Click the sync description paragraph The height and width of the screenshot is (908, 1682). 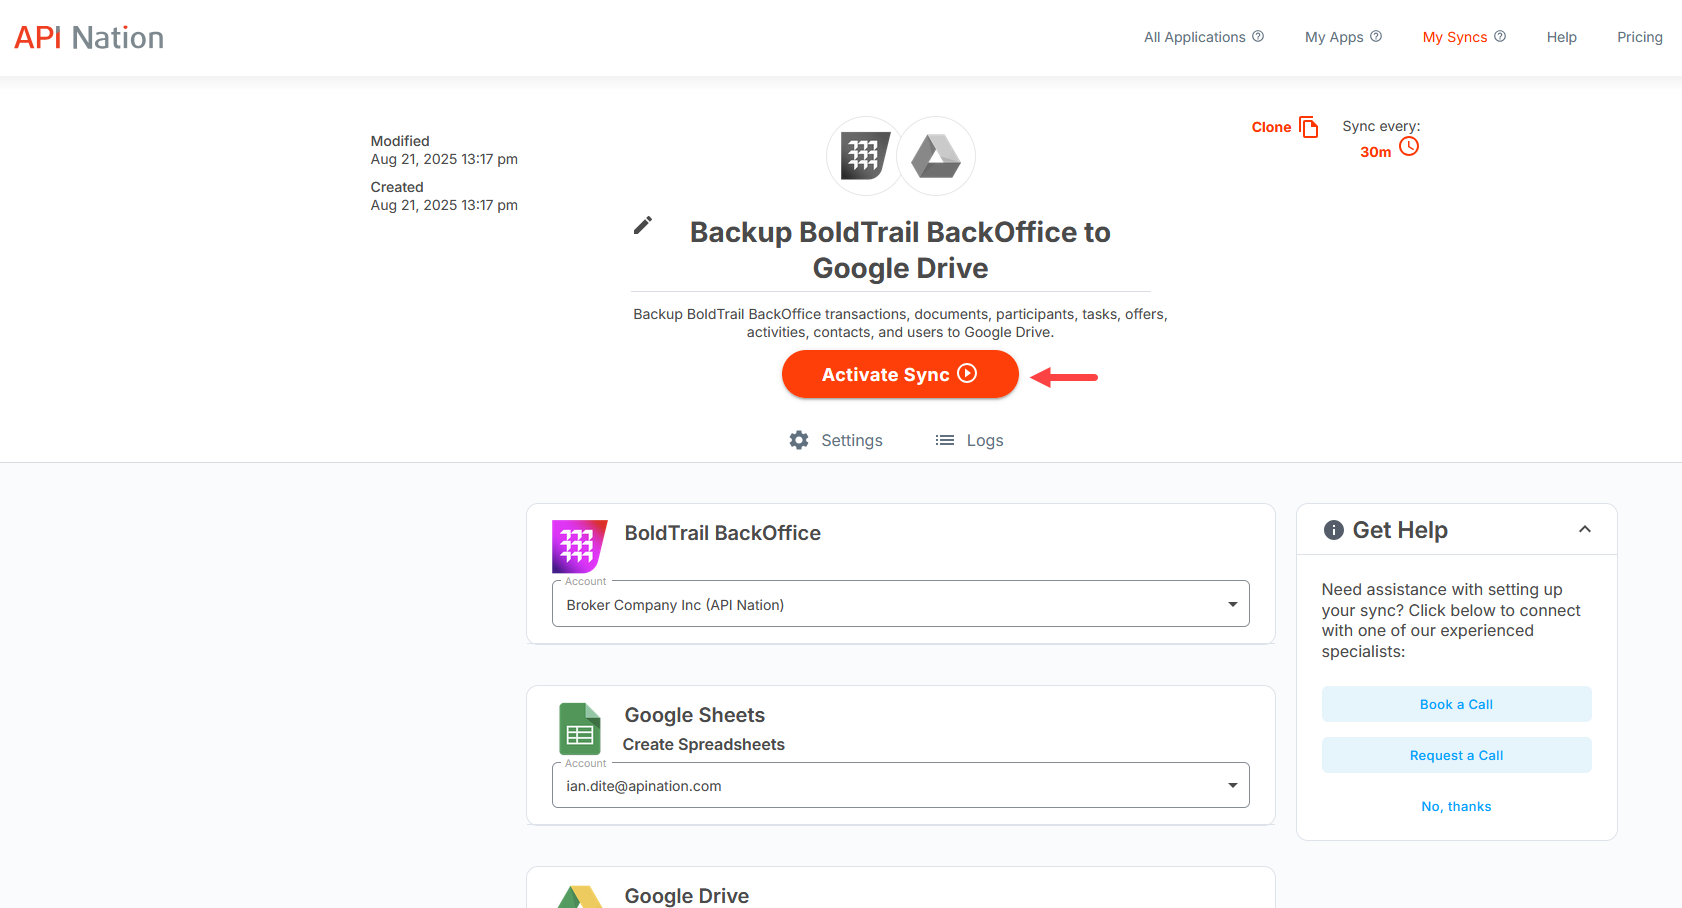click(x=900, y=323)
